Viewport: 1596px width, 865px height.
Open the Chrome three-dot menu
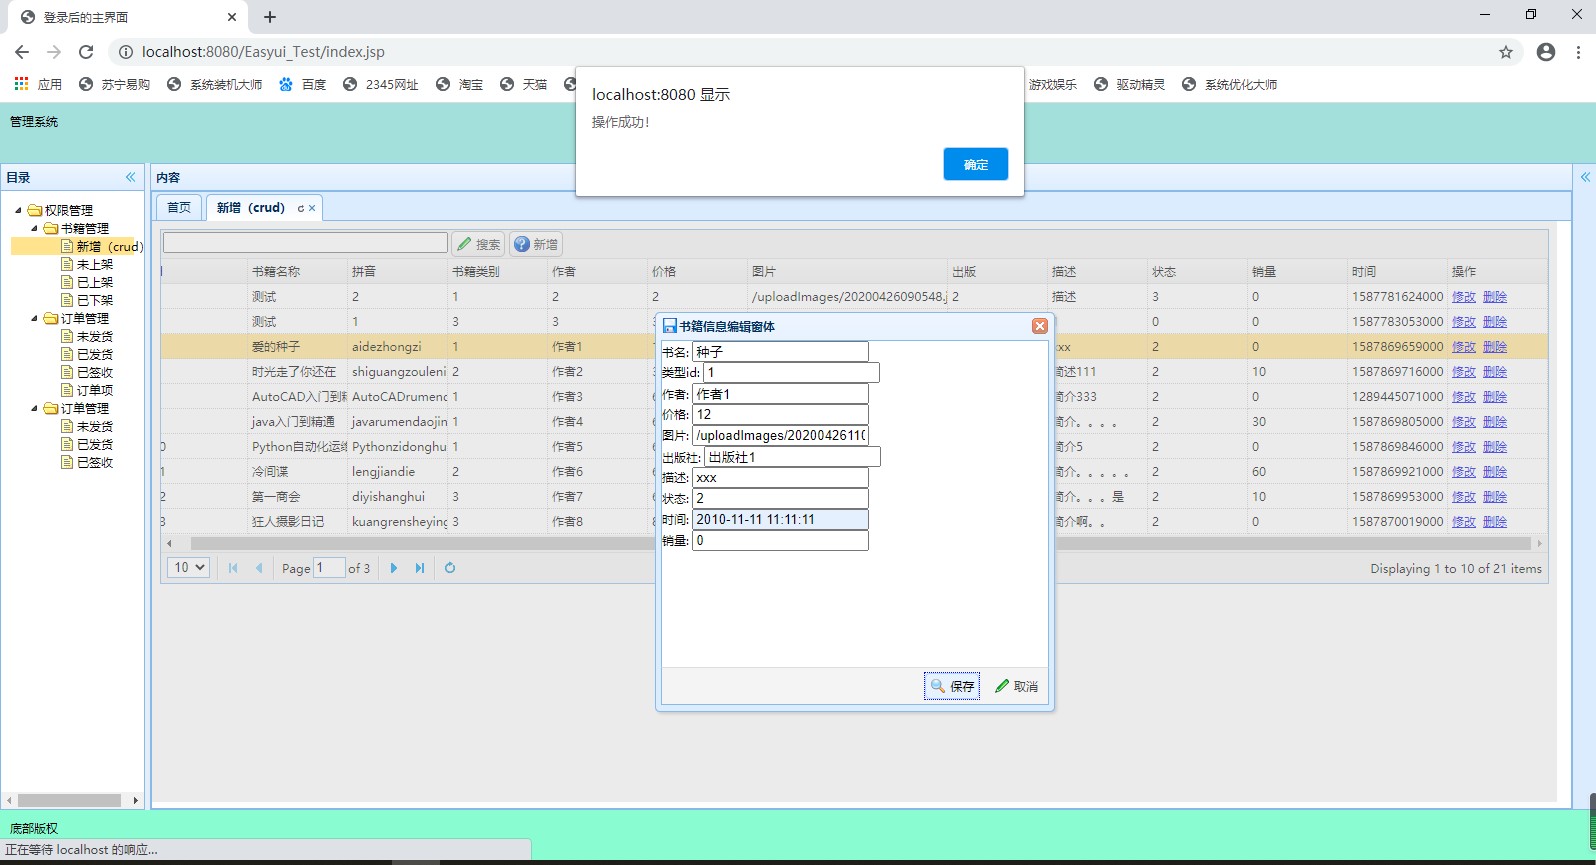click(x=1579, y=52)
